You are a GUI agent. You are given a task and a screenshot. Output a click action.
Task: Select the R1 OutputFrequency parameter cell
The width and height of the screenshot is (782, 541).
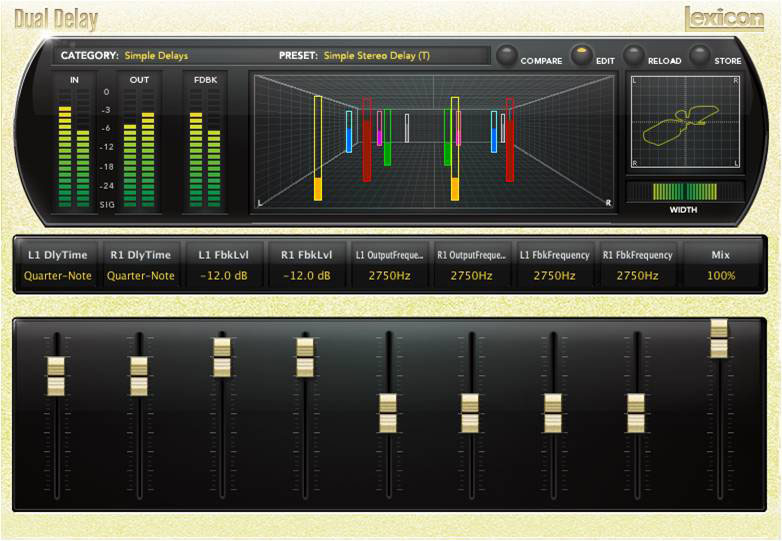472,265
